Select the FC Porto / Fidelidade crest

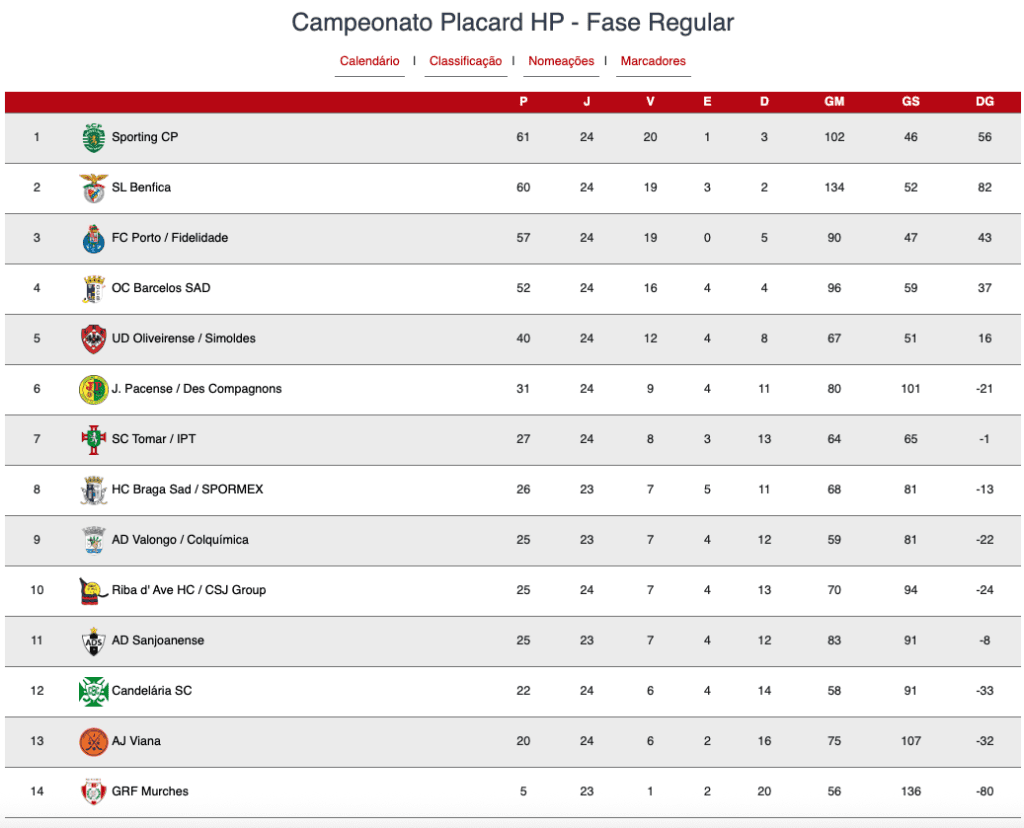93,238
